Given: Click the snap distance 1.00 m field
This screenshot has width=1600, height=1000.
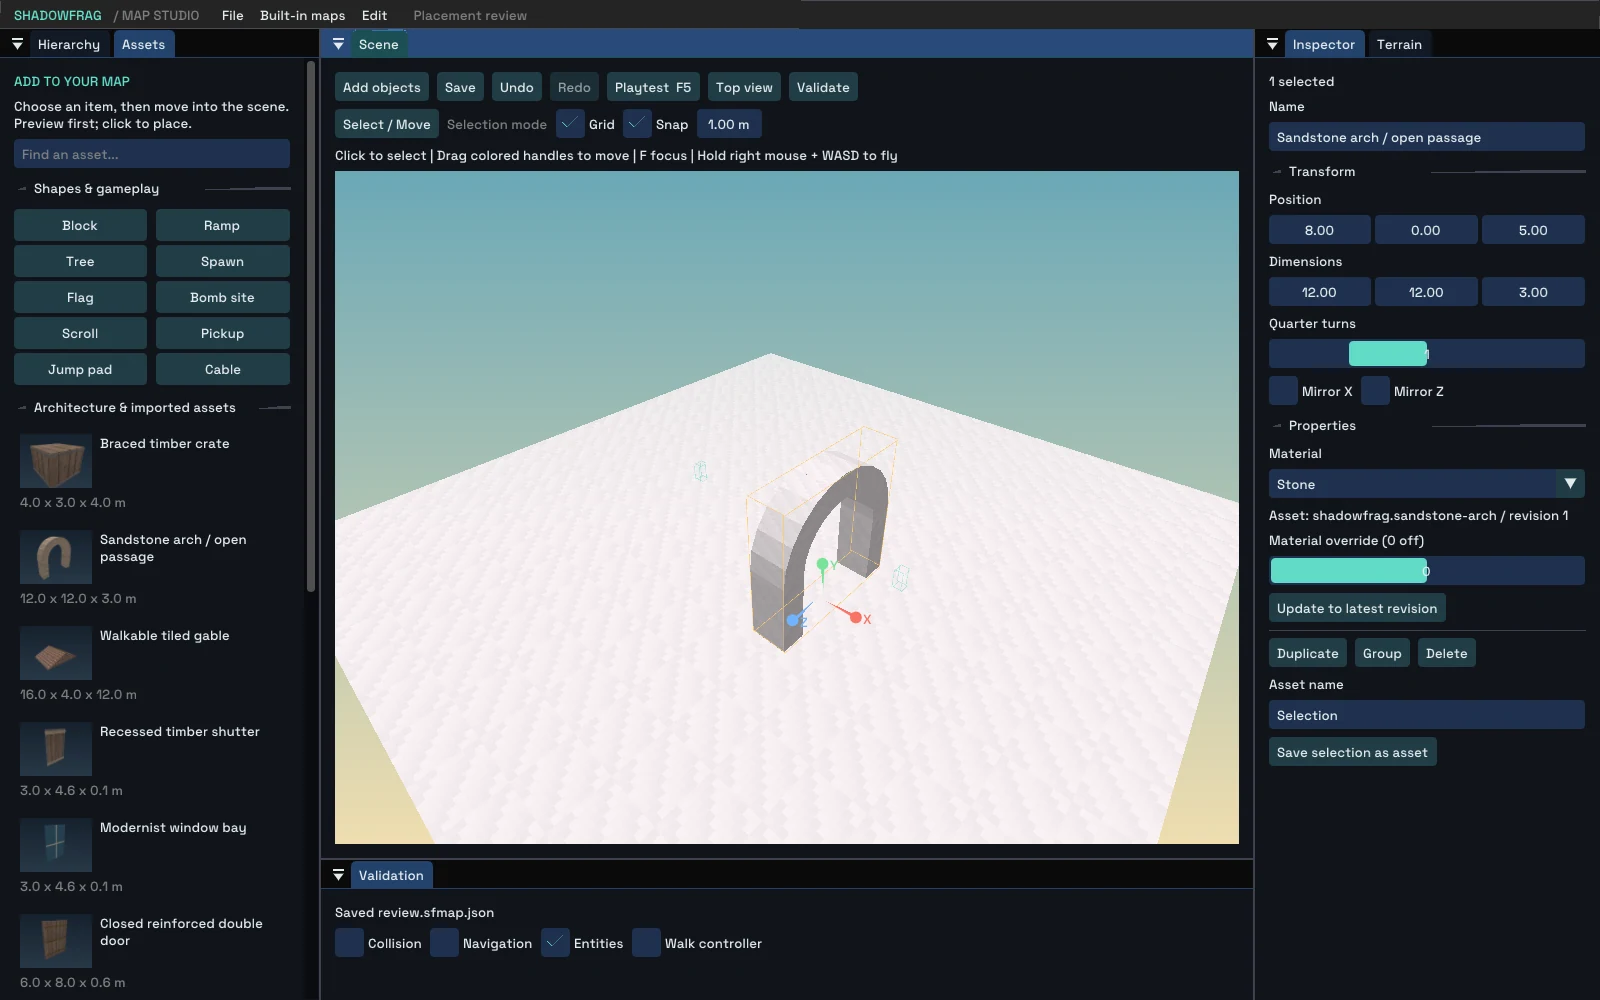Looking at the screenshot, I should [729, 124].
